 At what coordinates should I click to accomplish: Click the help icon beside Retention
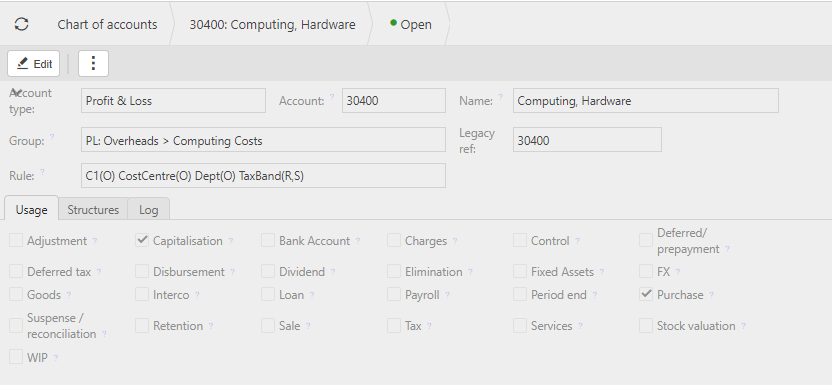pos(211,326)
